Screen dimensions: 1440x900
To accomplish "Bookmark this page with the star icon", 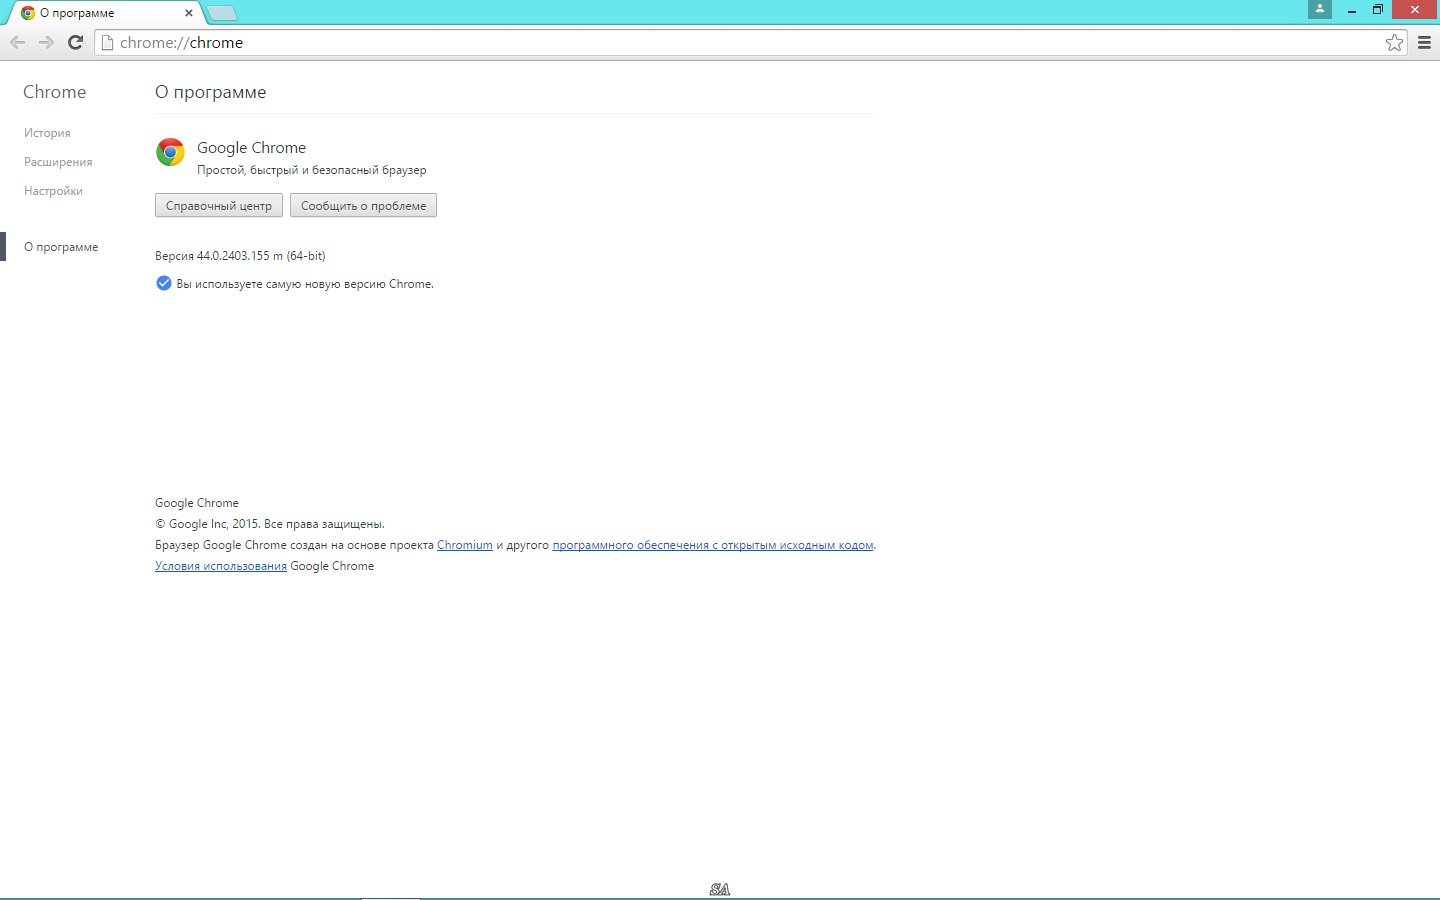I will (1394, 42).
